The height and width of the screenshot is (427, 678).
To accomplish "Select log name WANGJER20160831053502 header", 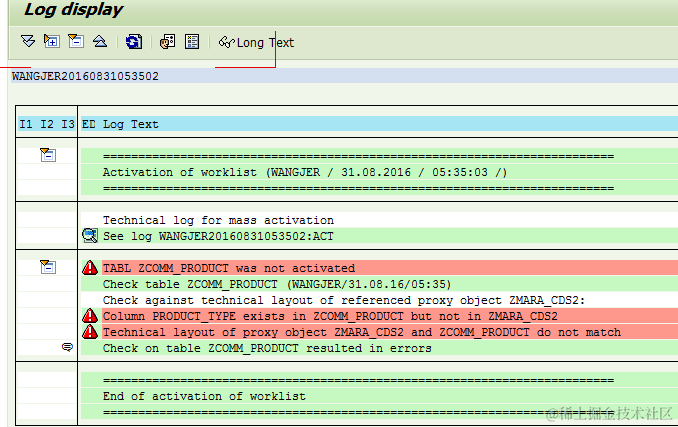I will (x=85, y=76).
